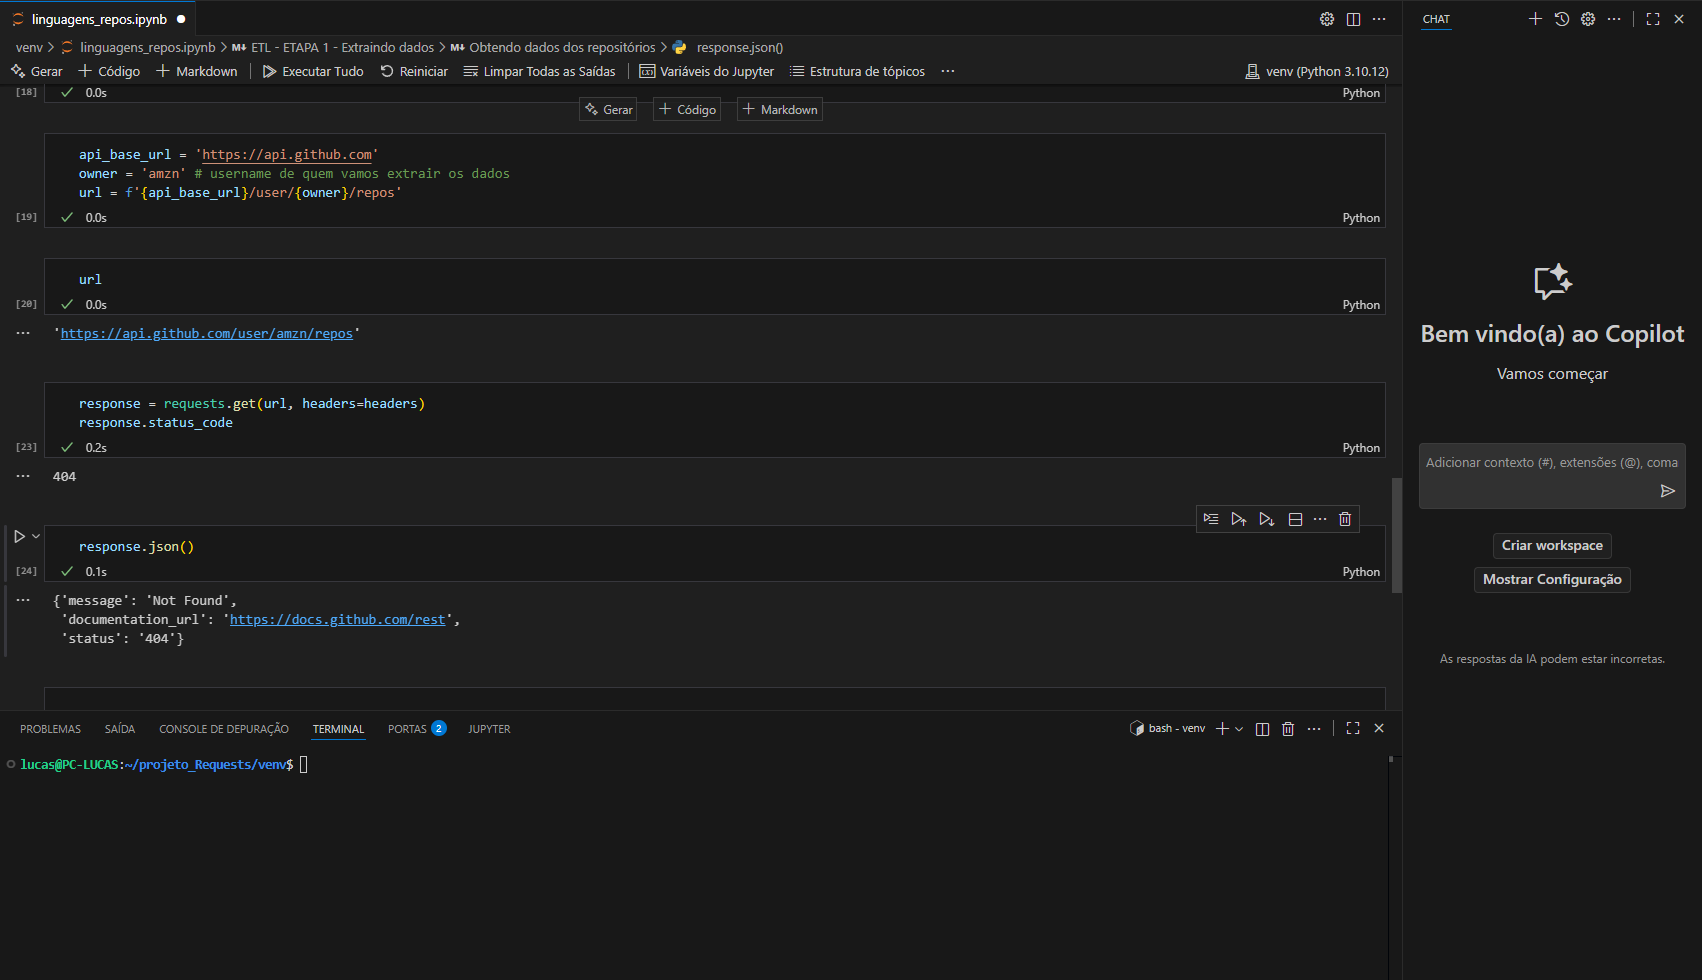Add a Markdown cell from the top toolbar
The height and width of the screenshot is (980, 1702).
pos(196,71)
